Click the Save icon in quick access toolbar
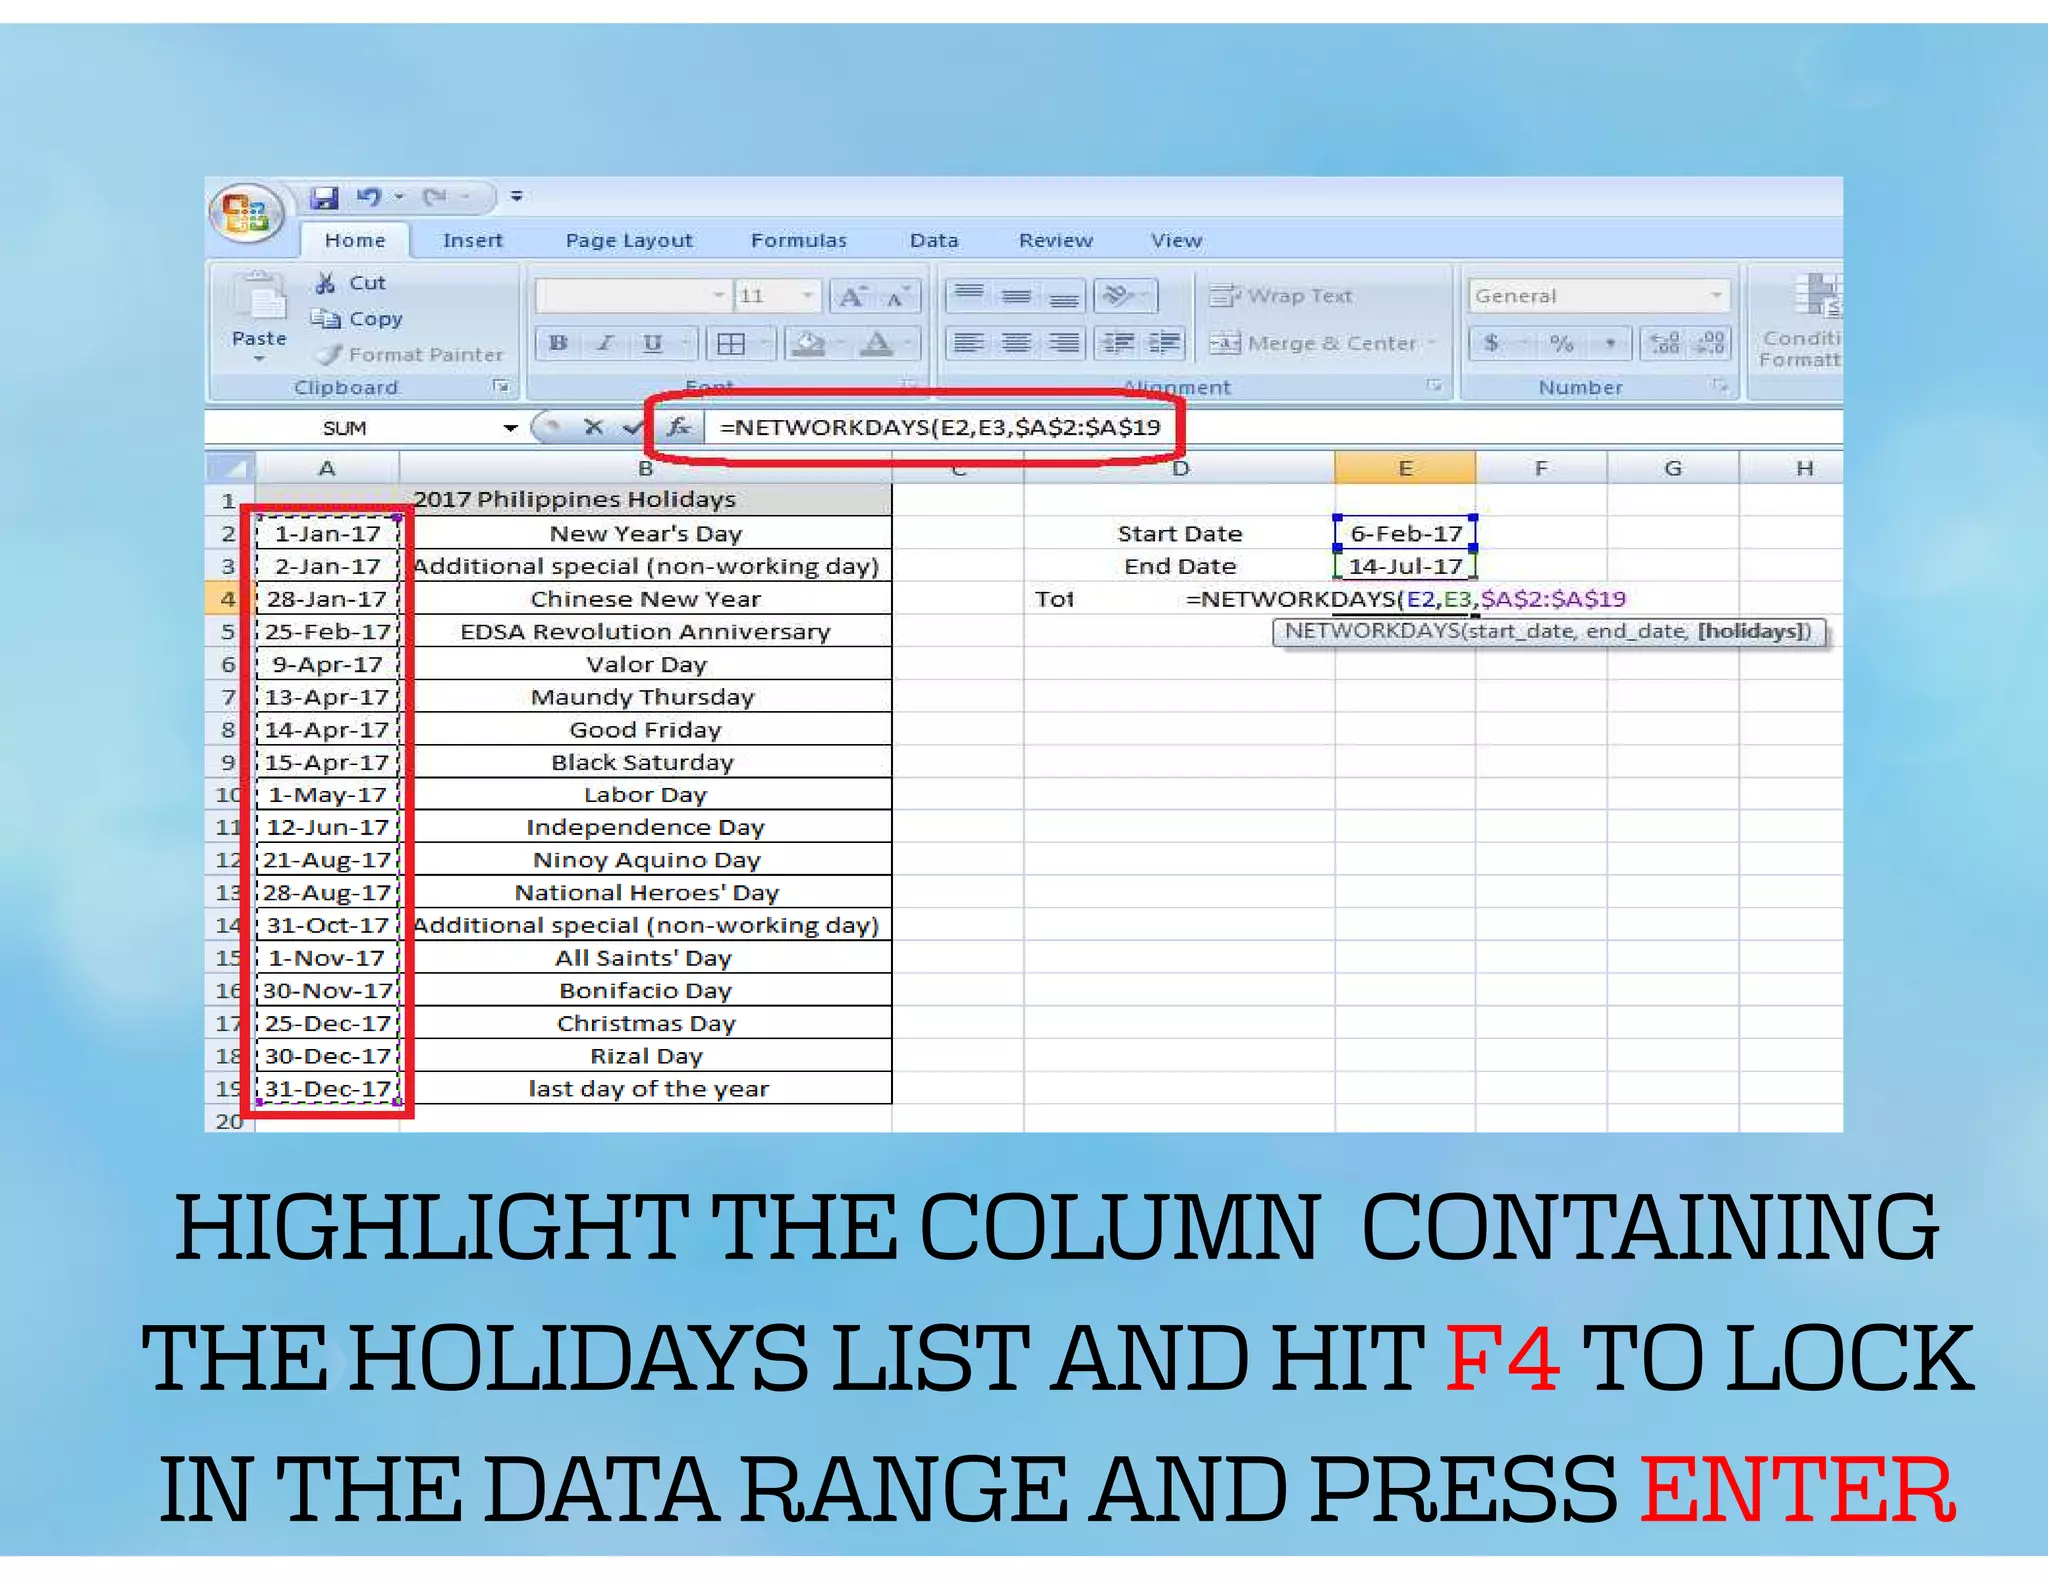 (x=323, y=197)
